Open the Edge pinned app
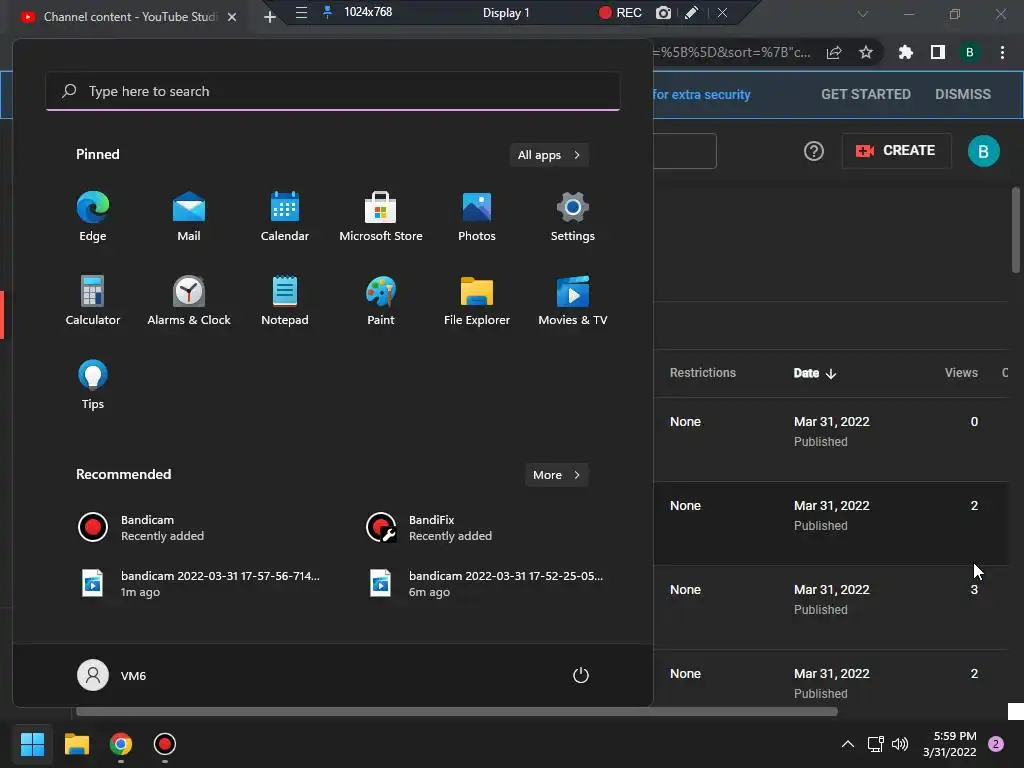Screen dimensions: 1024x768 tap(93, 217)
